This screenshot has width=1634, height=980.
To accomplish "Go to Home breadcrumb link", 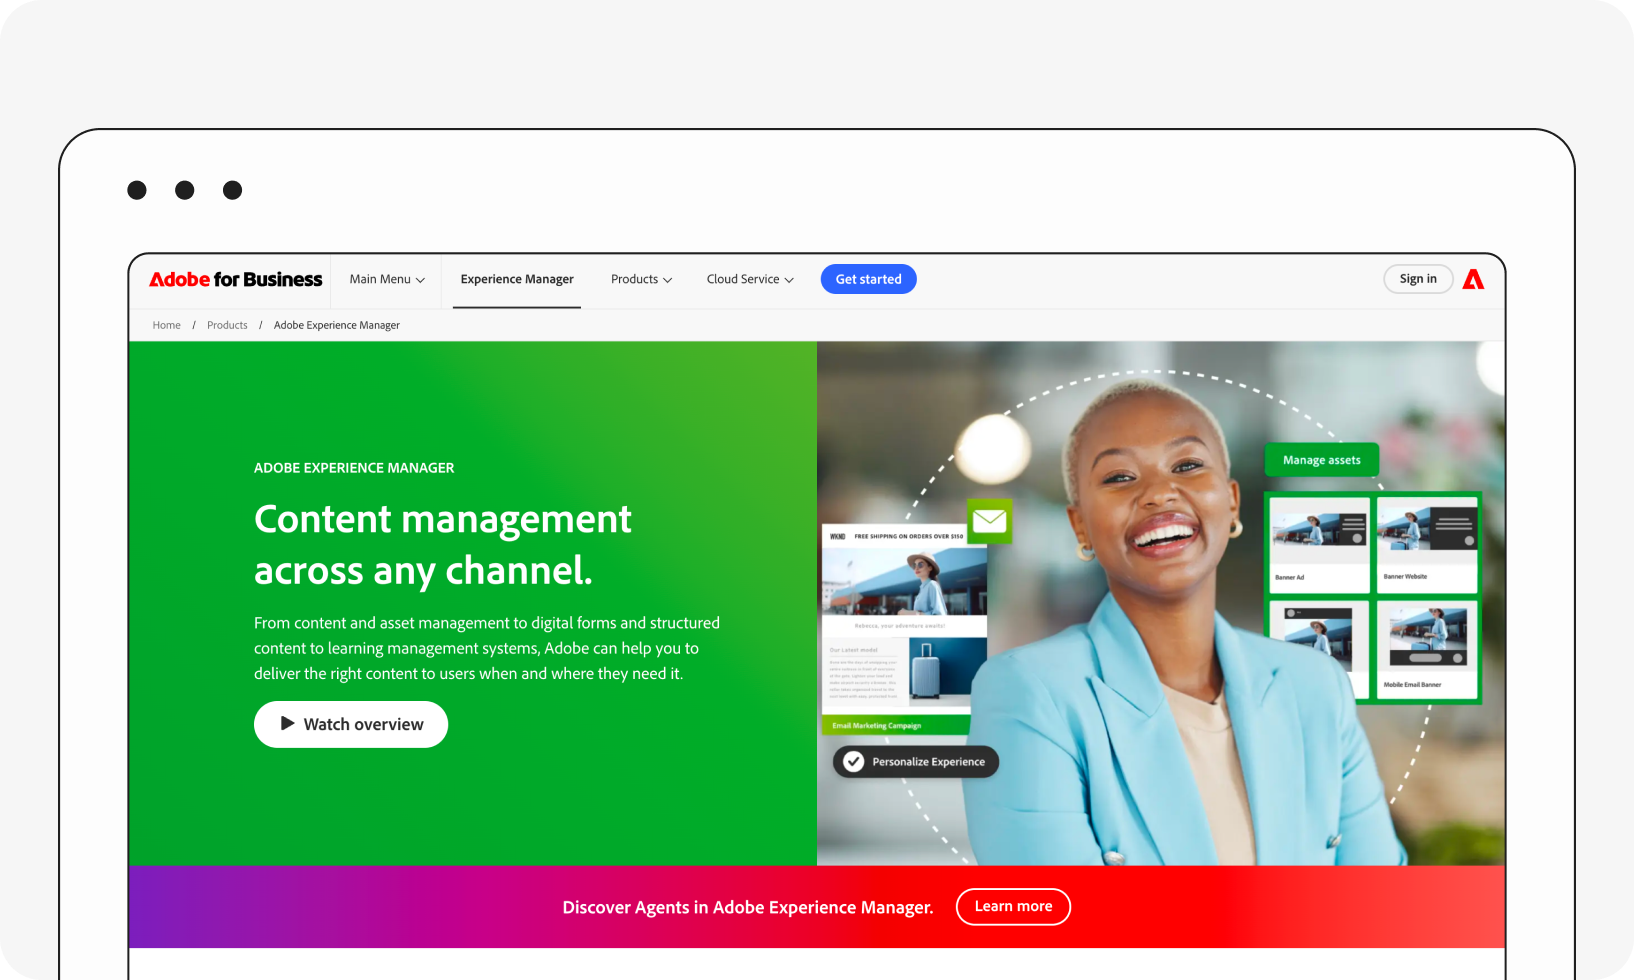I will (x=166, y=325).
